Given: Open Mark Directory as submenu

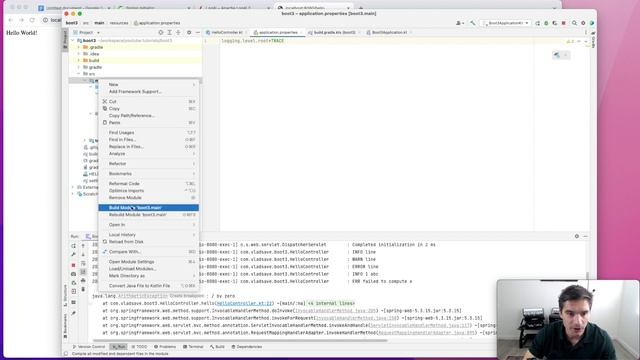Looking at the screenshot, I should pyautogui.click(x=149, y=276).
